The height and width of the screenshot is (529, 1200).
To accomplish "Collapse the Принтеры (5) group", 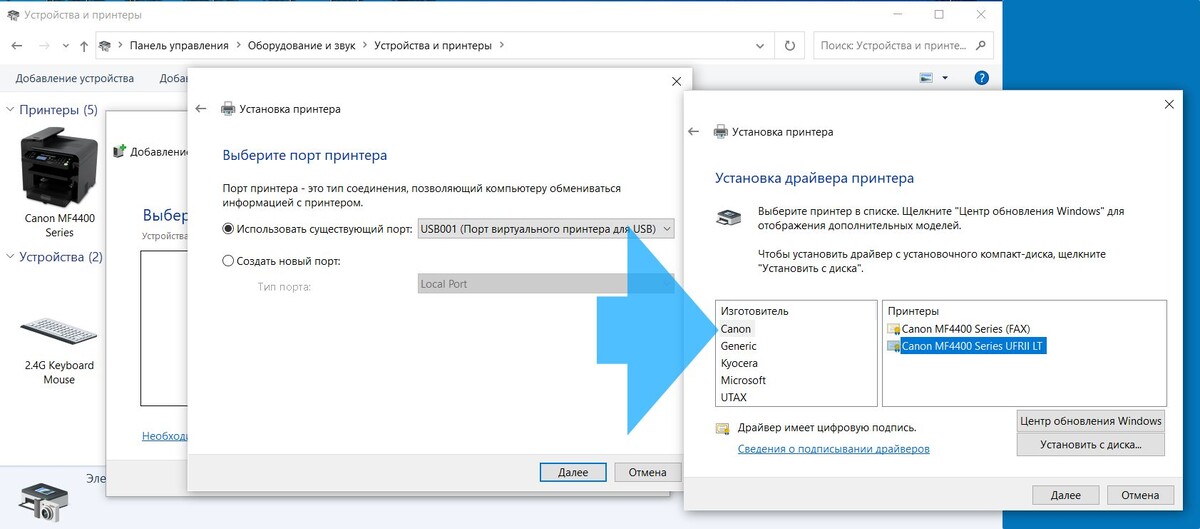I will click(x=10, y=110).
